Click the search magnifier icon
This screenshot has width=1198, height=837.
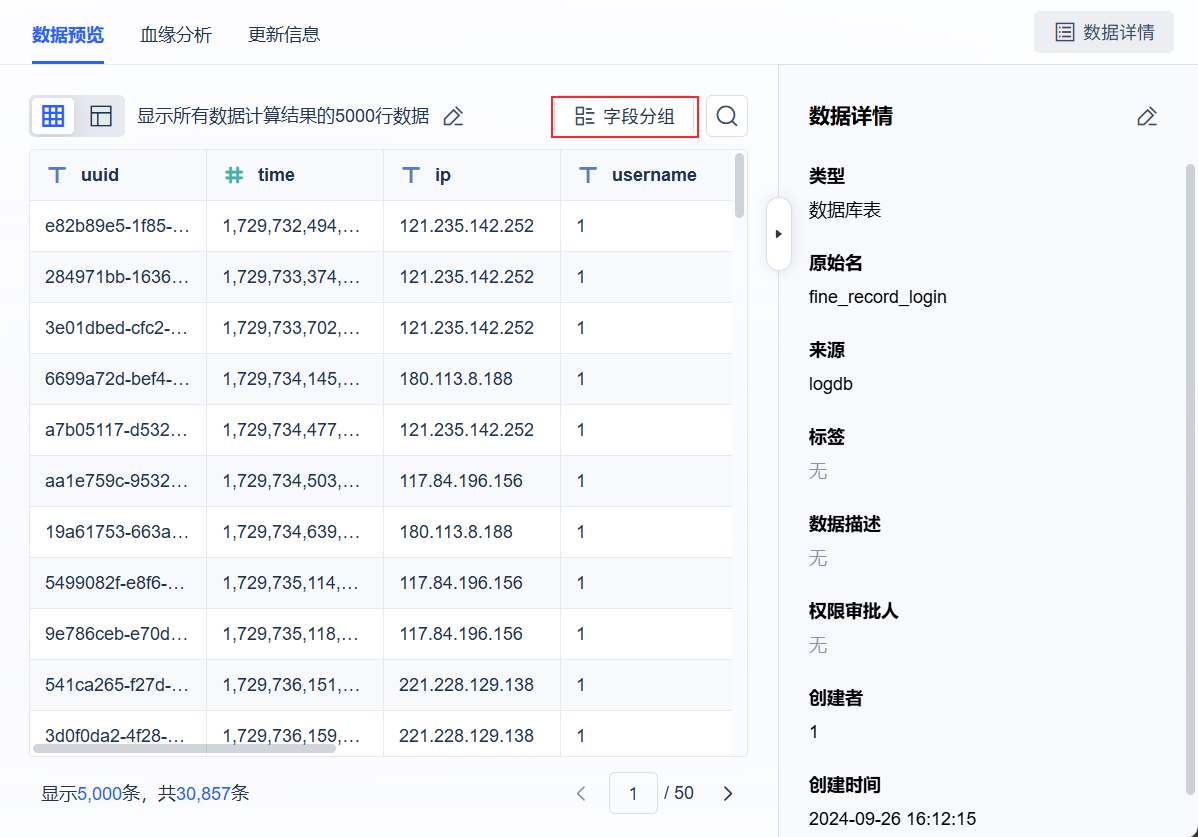tap(727, 116)
